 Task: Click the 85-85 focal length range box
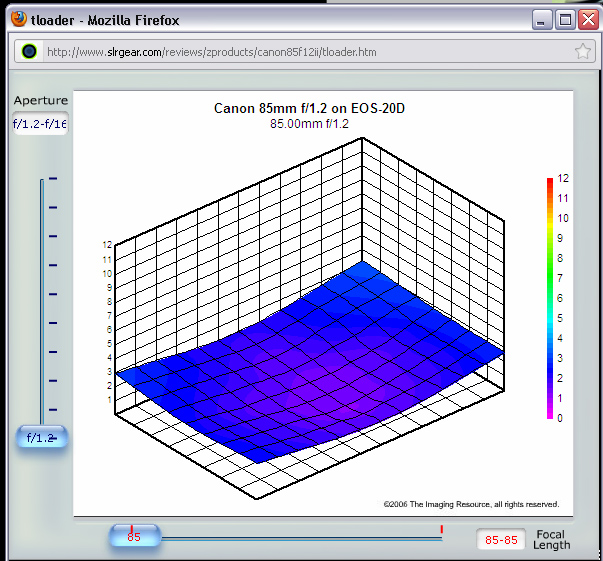point(501,540)
